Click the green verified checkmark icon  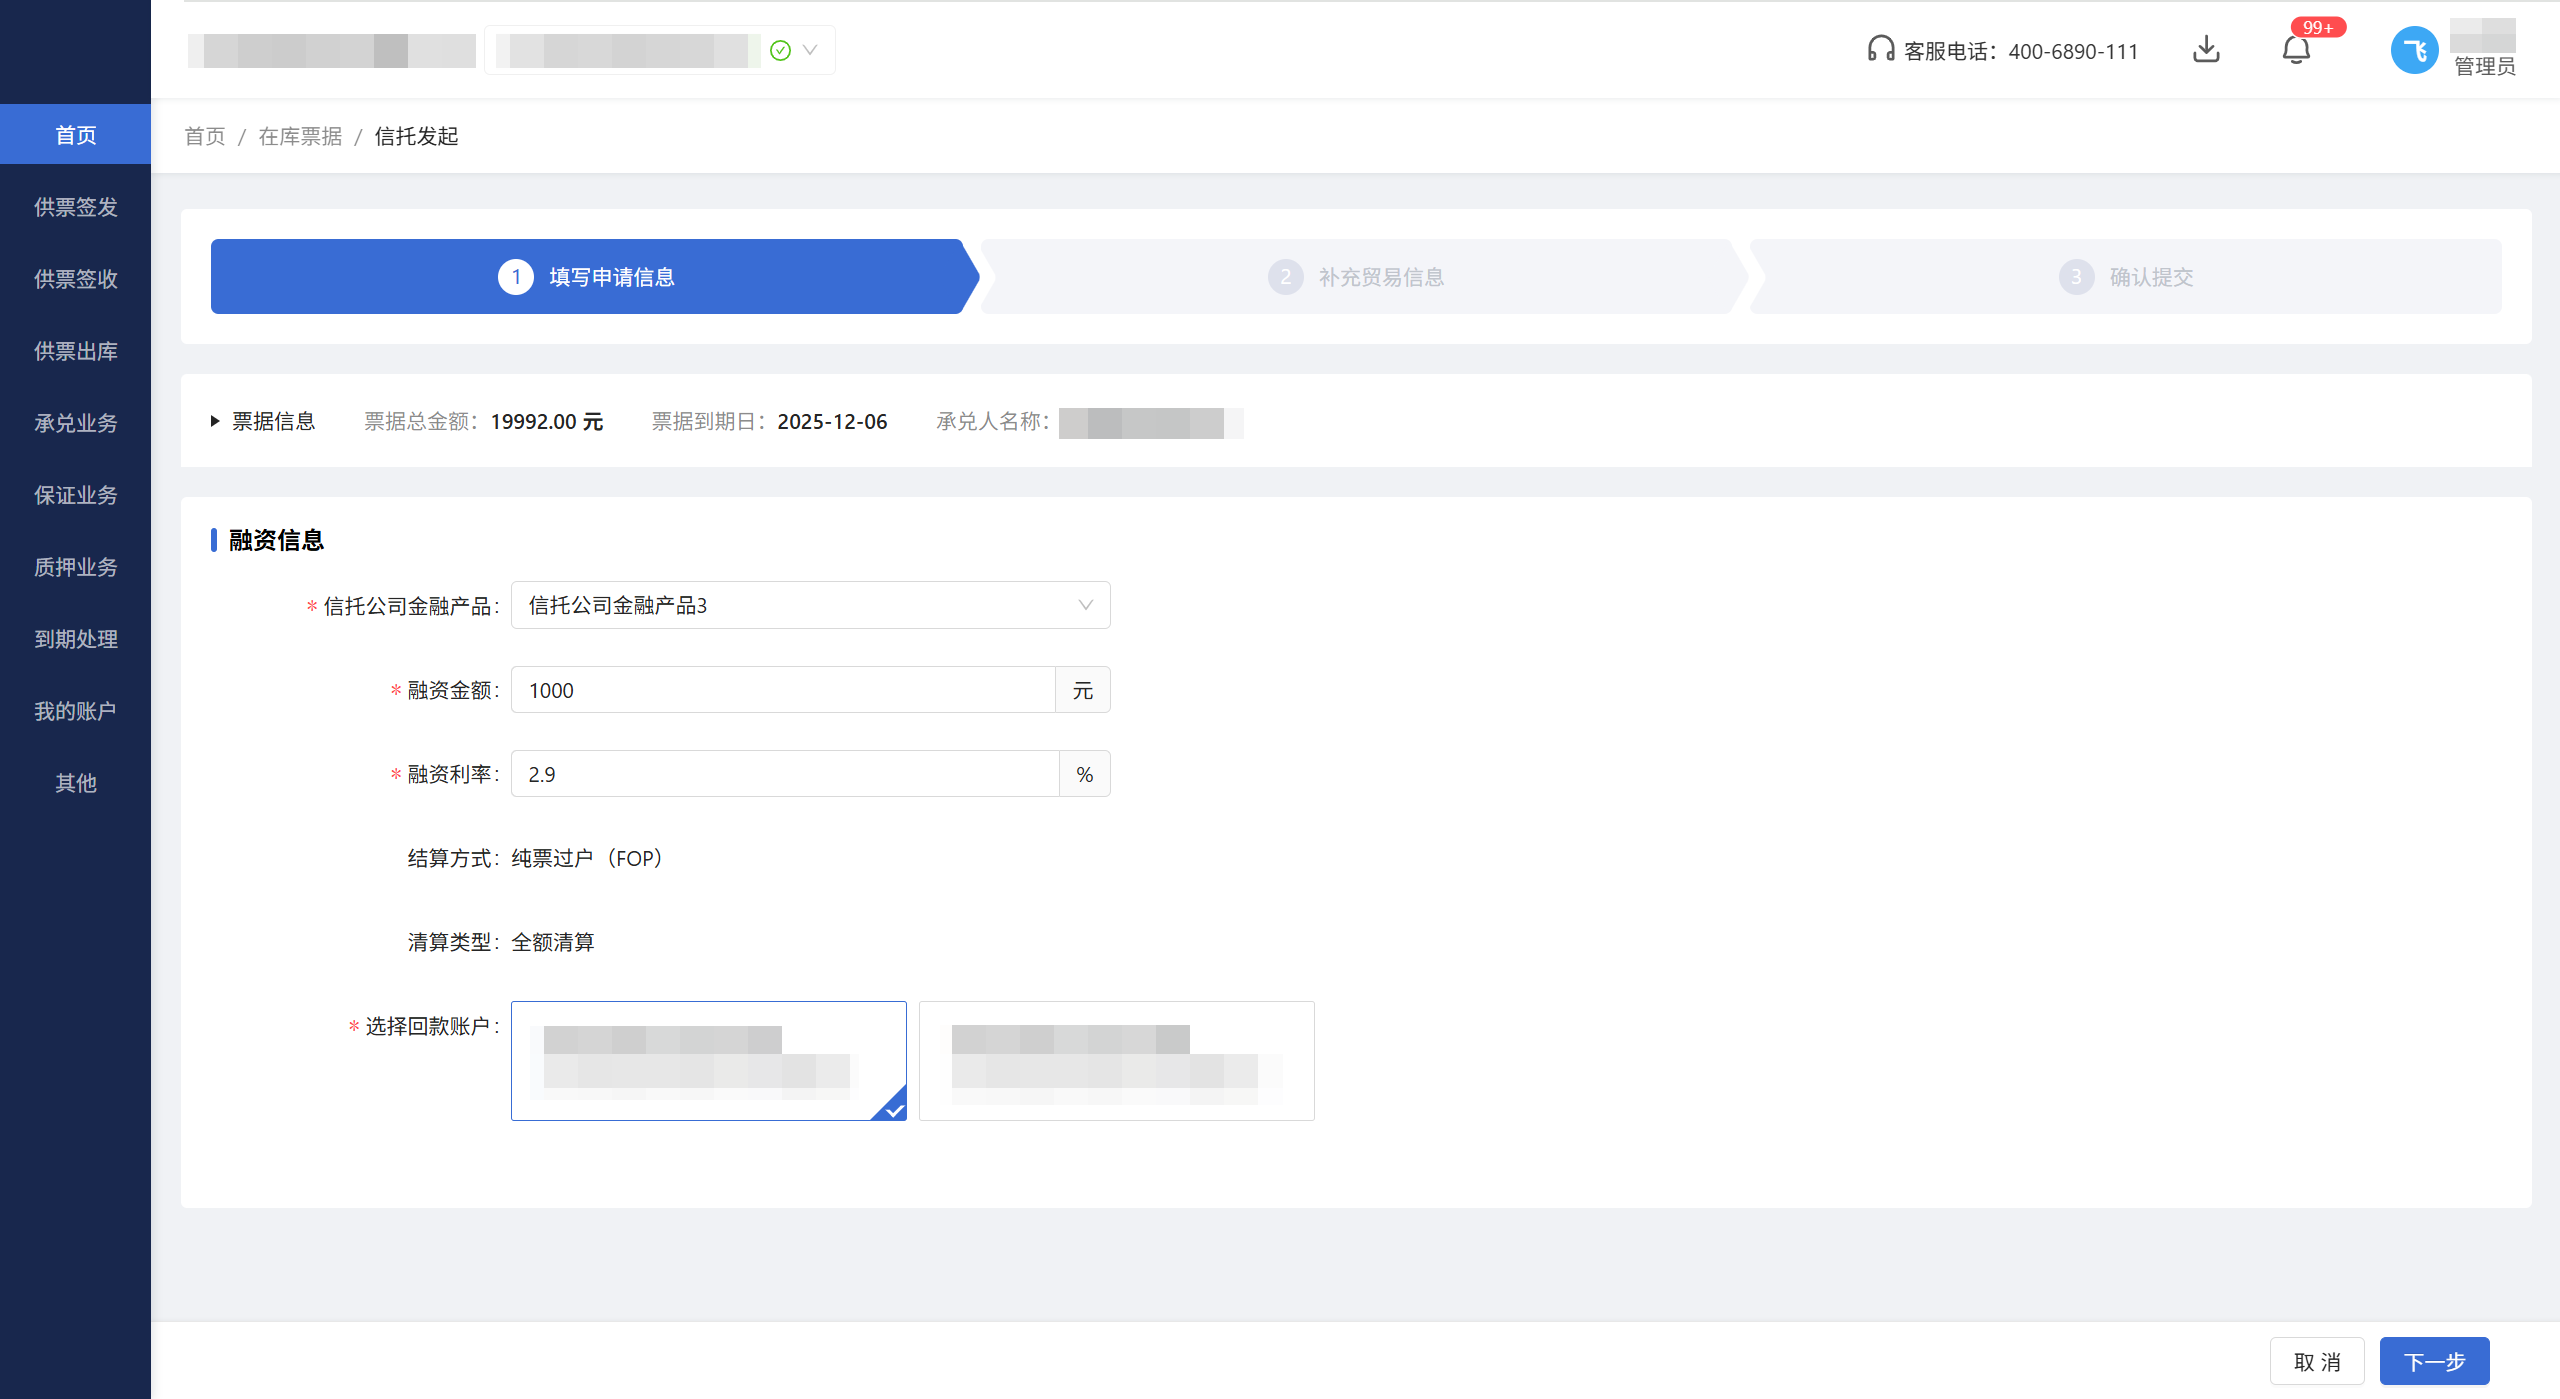tap(781, 50)
